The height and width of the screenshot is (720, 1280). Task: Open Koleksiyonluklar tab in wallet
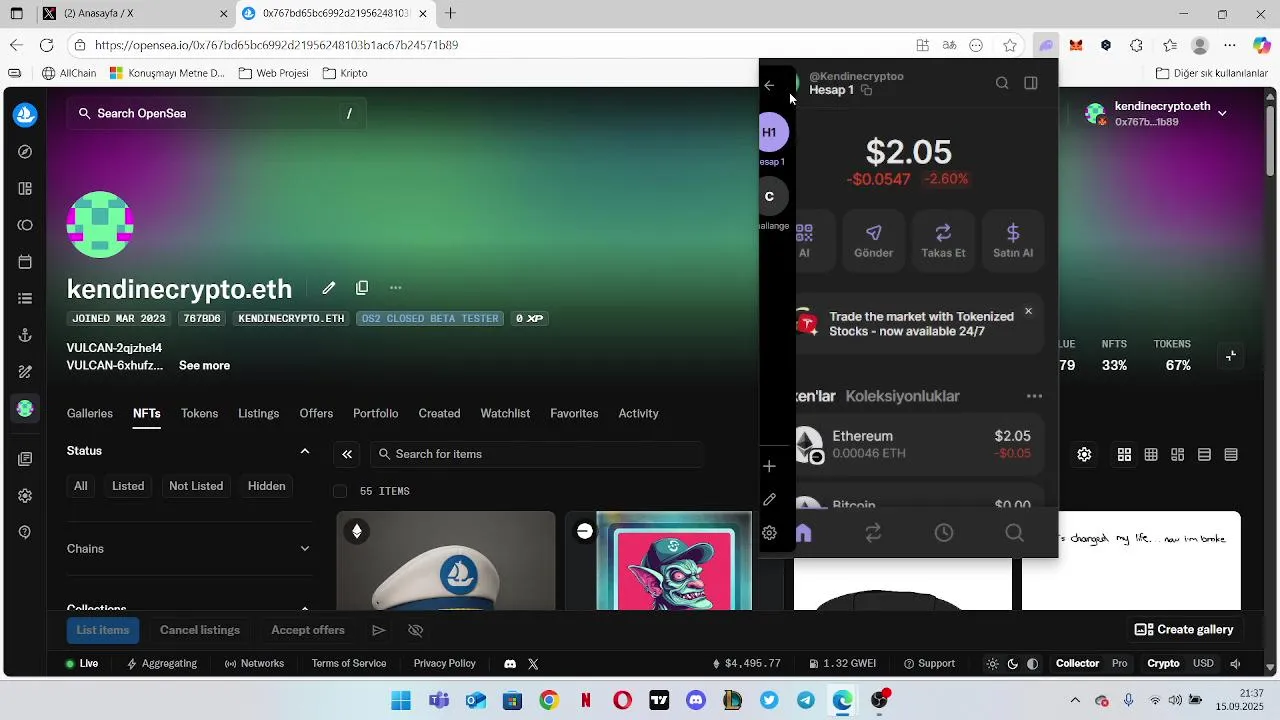902,397
